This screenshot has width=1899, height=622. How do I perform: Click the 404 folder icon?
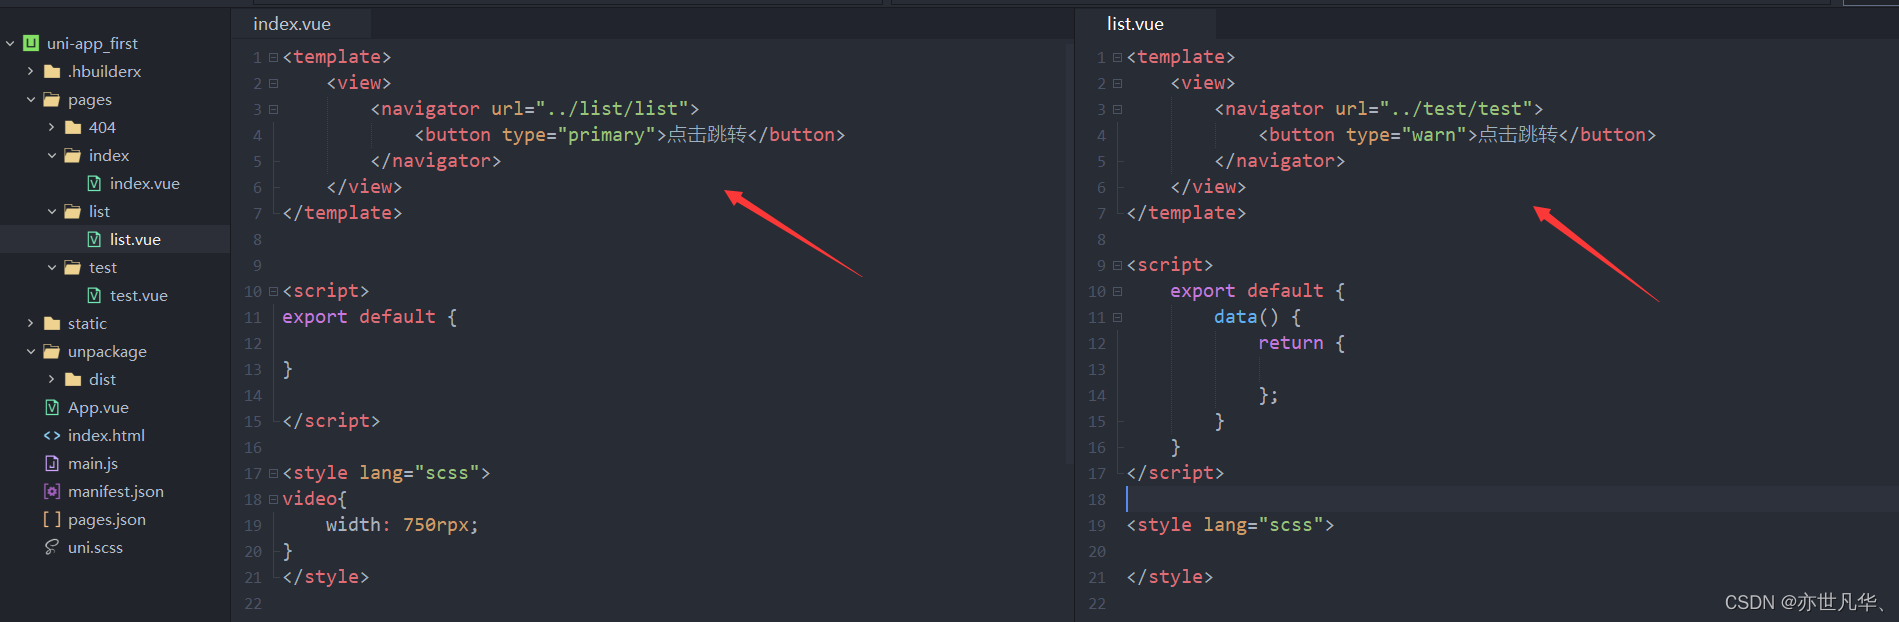pyautogui.click(x=73, y=127)
